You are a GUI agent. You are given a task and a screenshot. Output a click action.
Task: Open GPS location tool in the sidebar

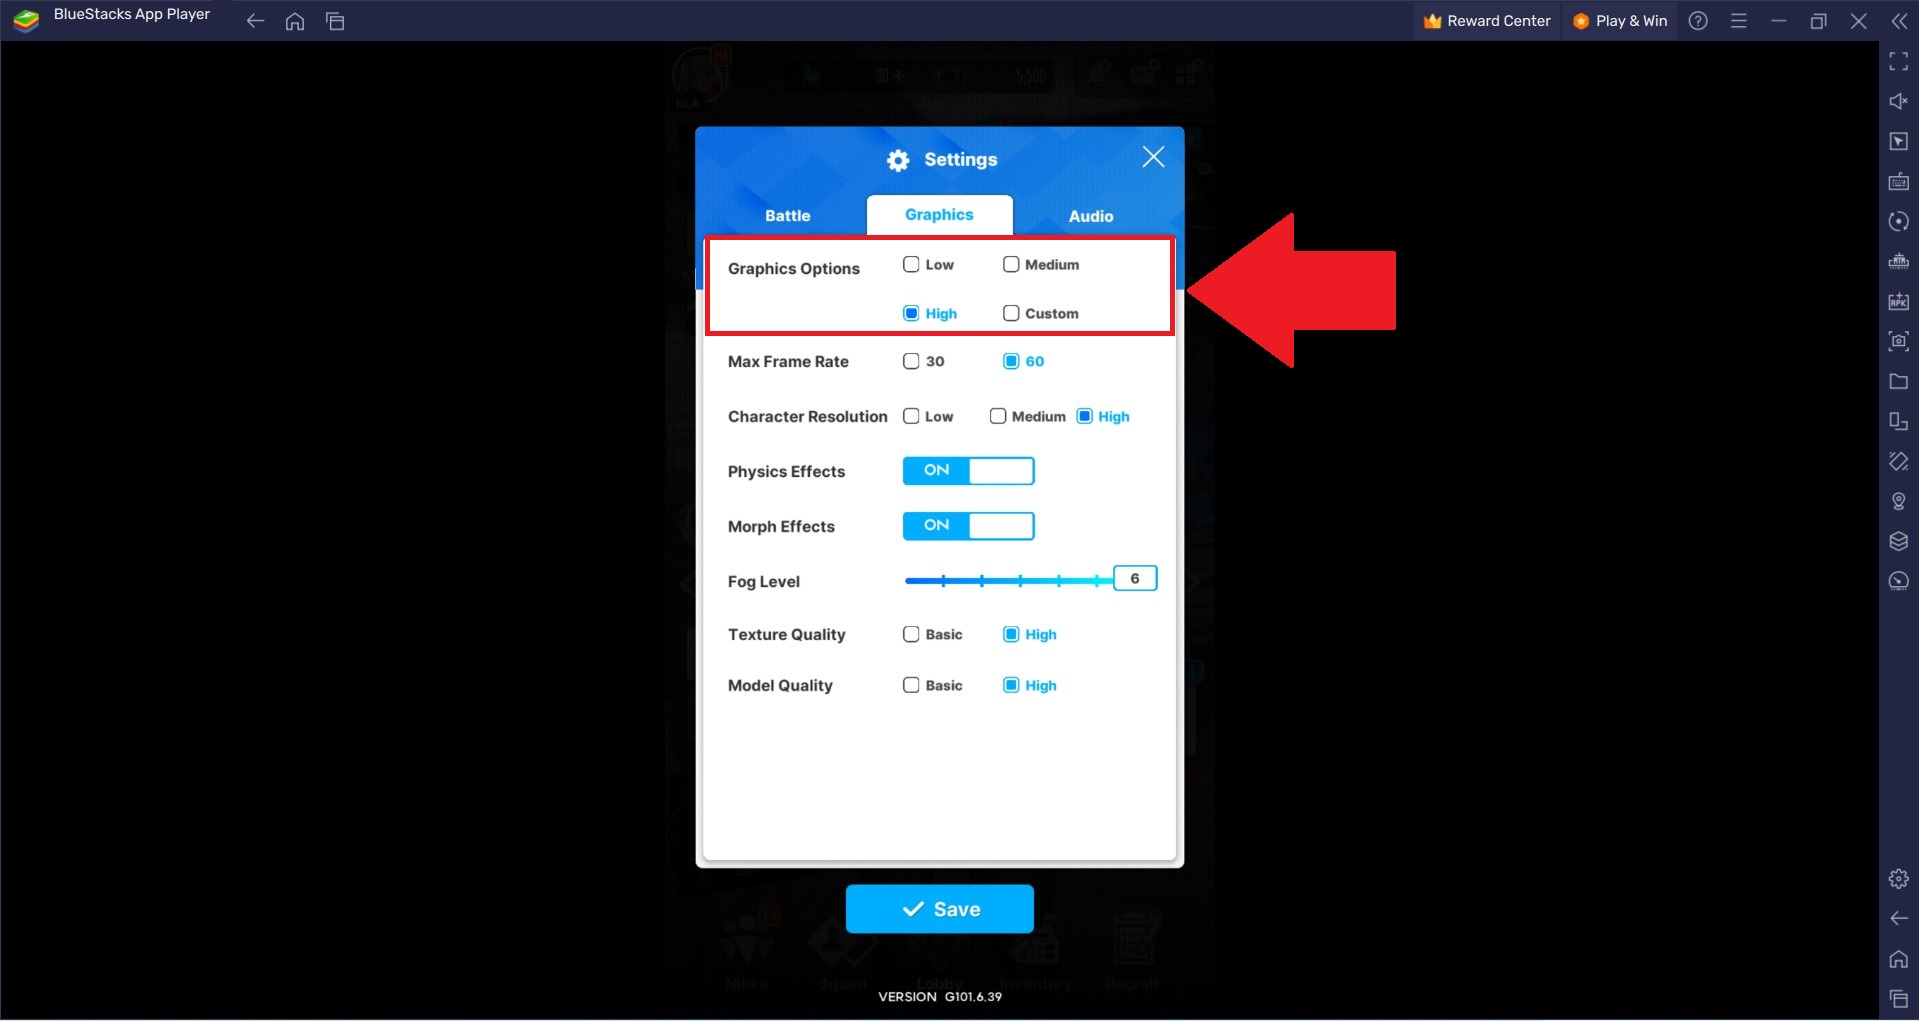click(1897, 501)
